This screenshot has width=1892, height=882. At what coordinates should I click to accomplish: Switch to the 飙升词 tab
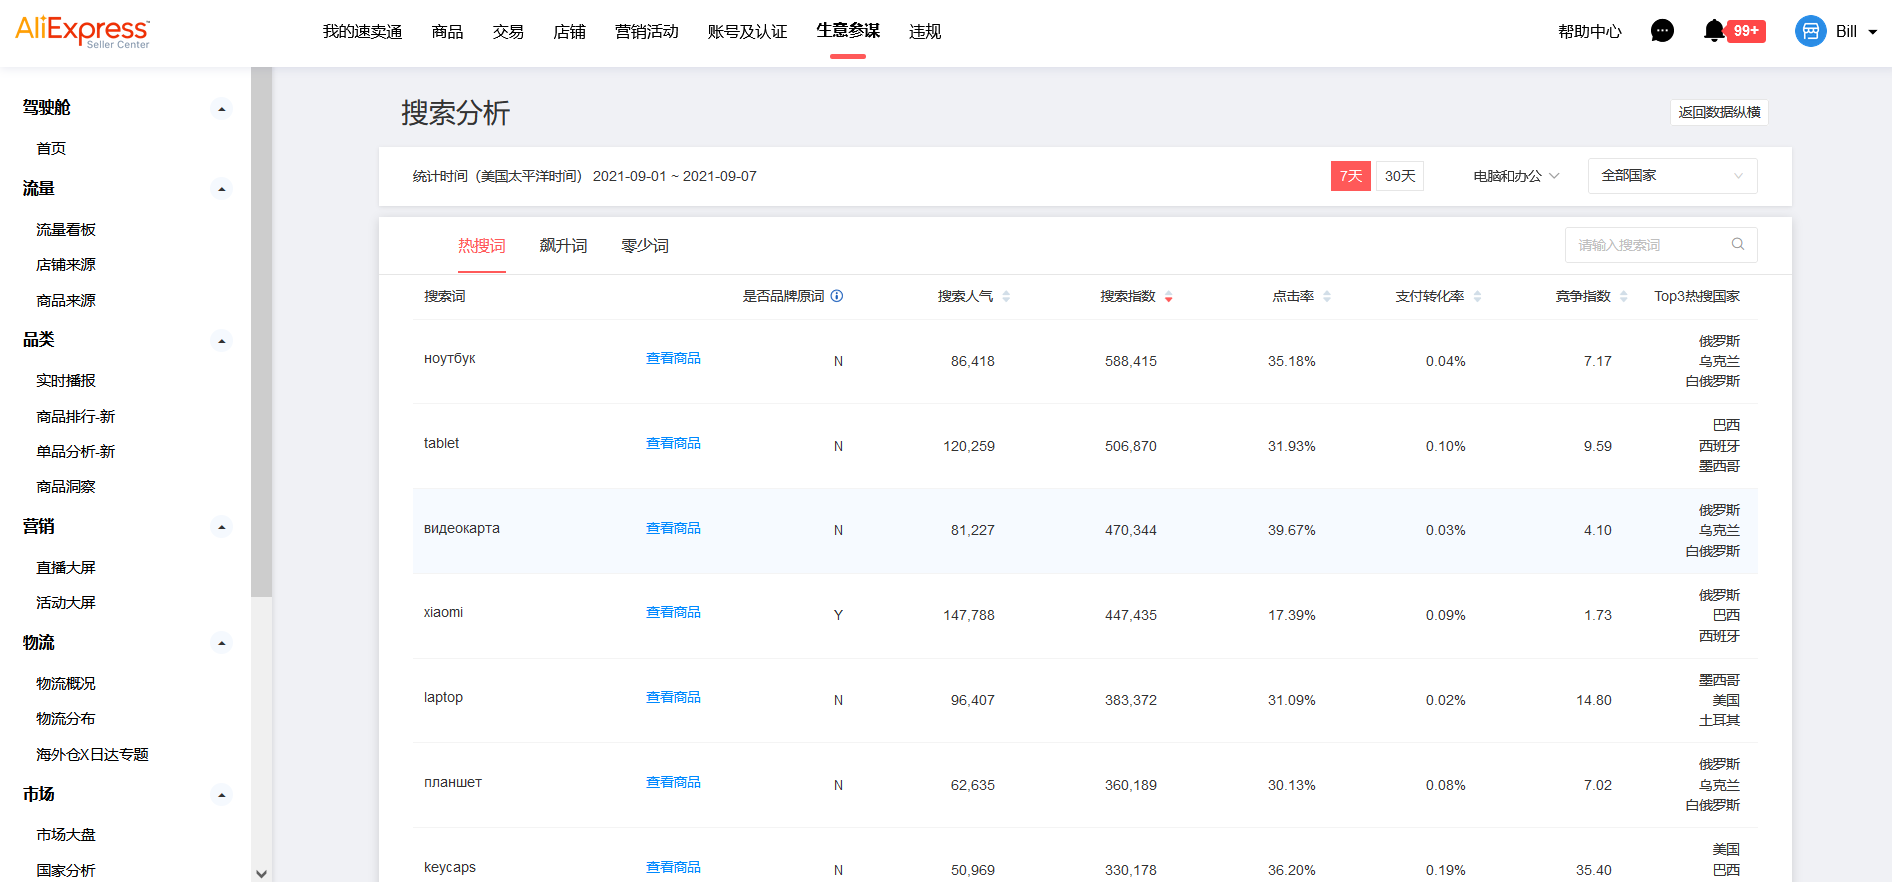563,246
